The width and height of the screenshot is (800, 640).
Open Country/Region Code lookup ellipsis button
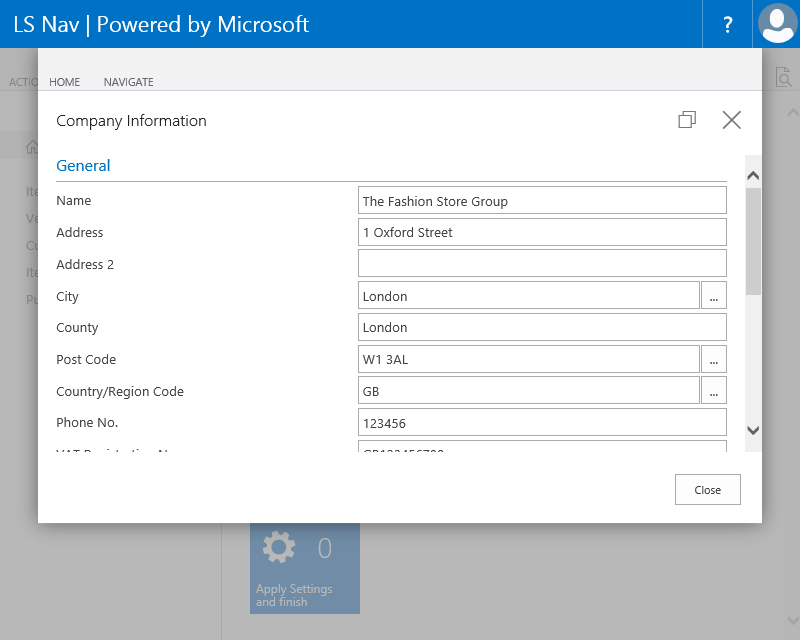714,391
